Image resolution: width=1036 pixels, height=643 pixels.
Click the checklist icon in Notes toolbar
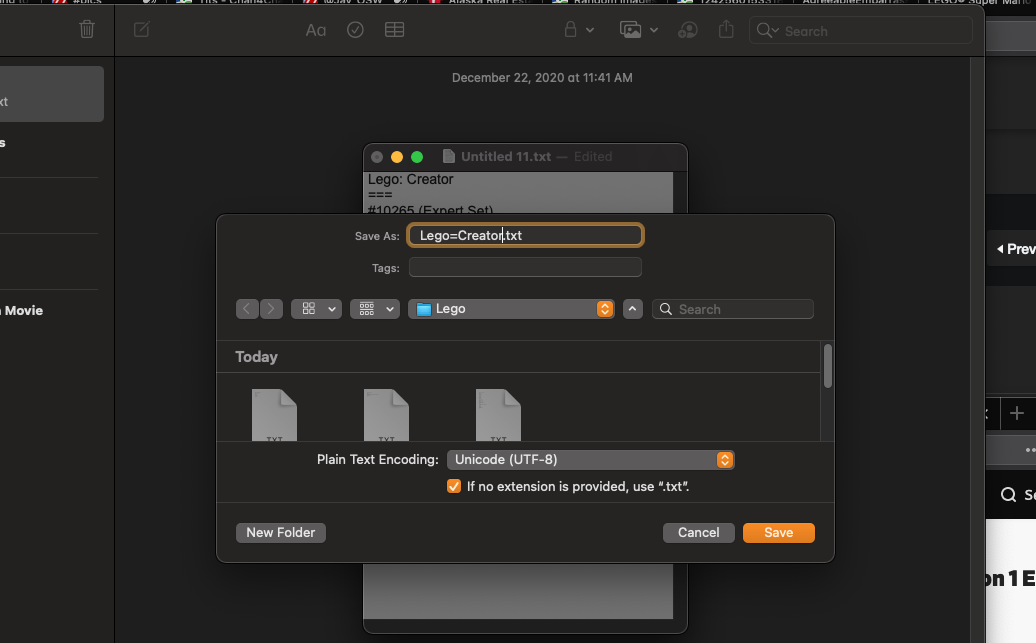point(355,30)
